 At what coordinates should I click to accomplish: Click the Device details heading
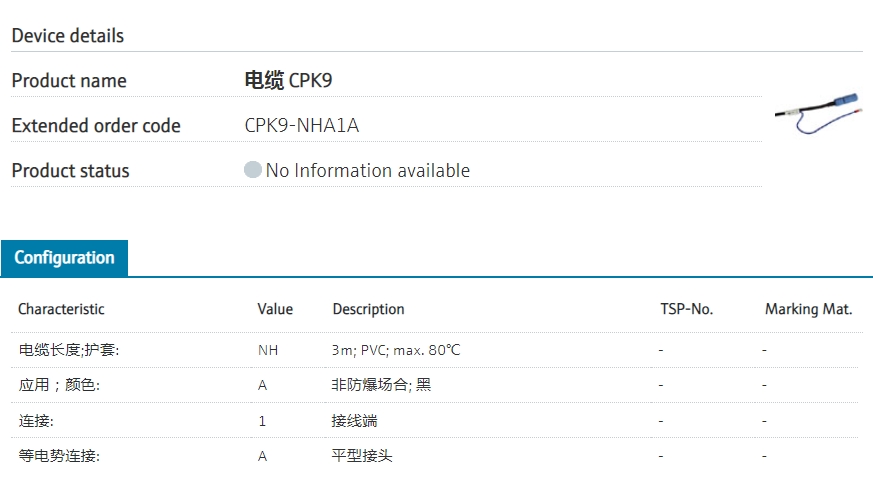point(68,36)
